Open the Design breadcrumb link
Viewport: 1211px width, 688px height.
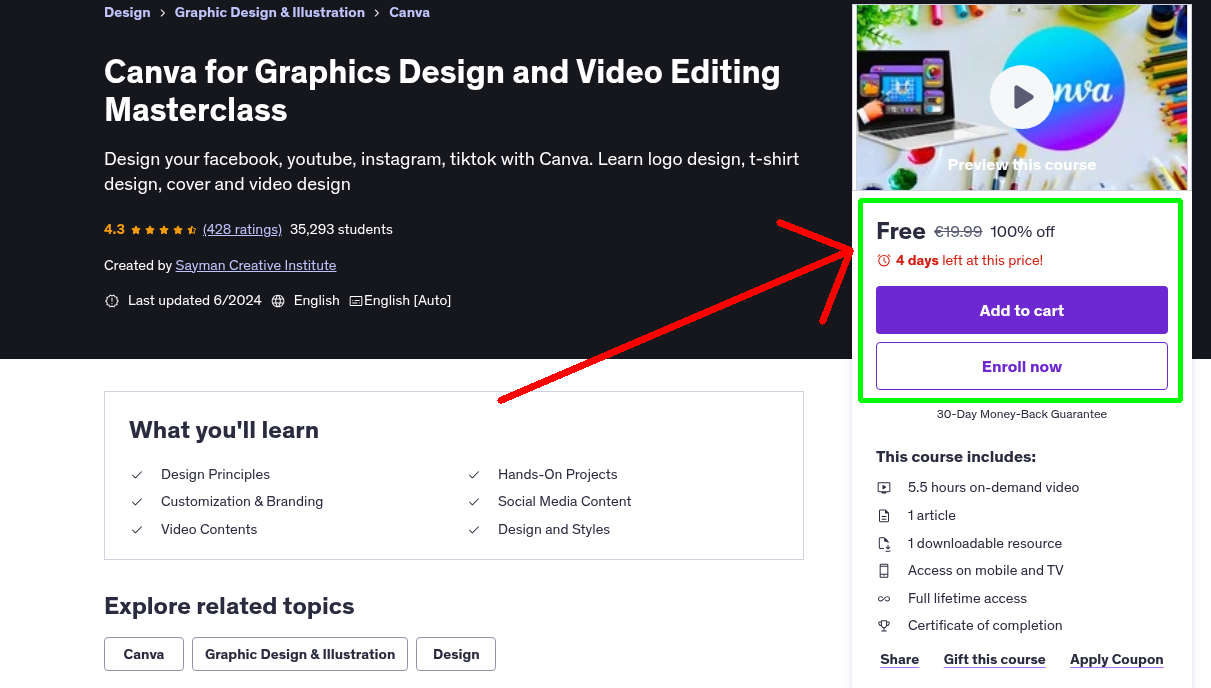pos(127,12)
